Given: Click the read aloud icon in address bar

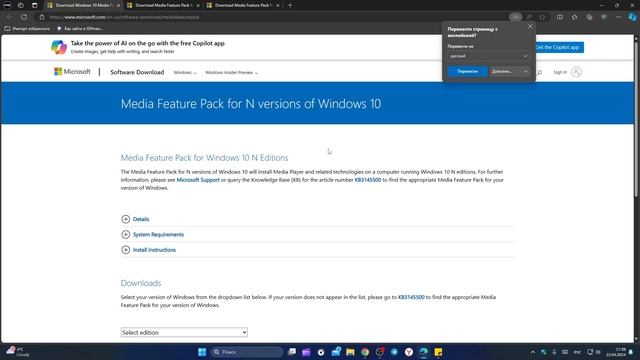Looking at the screenshot, I should coord(529,17).
